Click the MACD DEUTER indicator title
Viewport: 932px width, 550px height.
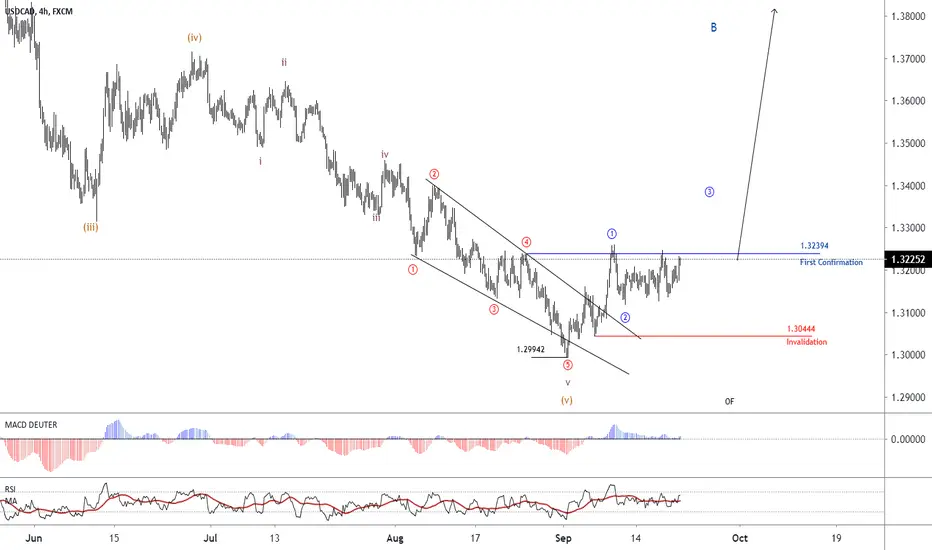pyautogui.click(x=31, y=425)
